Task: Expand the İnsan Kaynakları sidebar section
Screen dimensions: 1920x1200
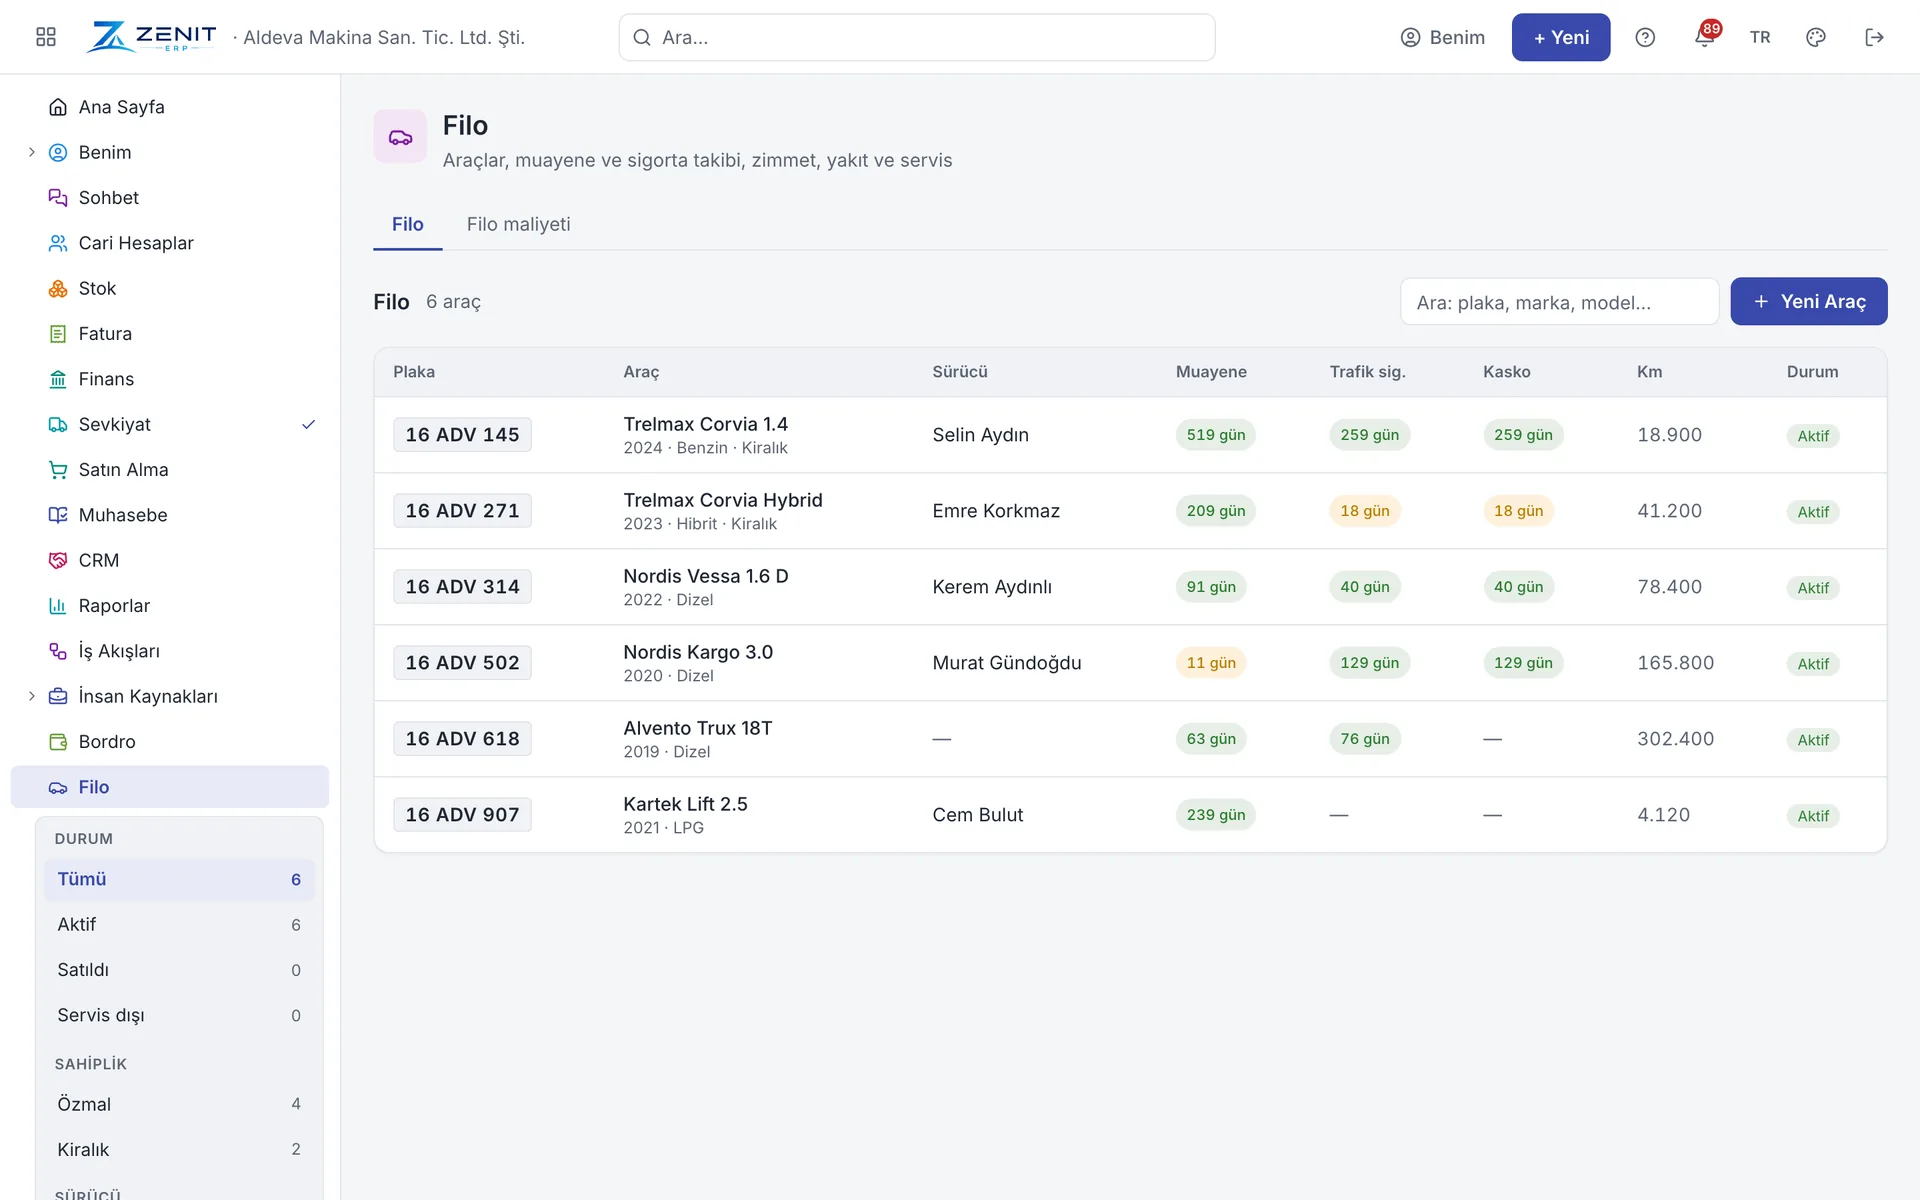Action: click(31, 696)
